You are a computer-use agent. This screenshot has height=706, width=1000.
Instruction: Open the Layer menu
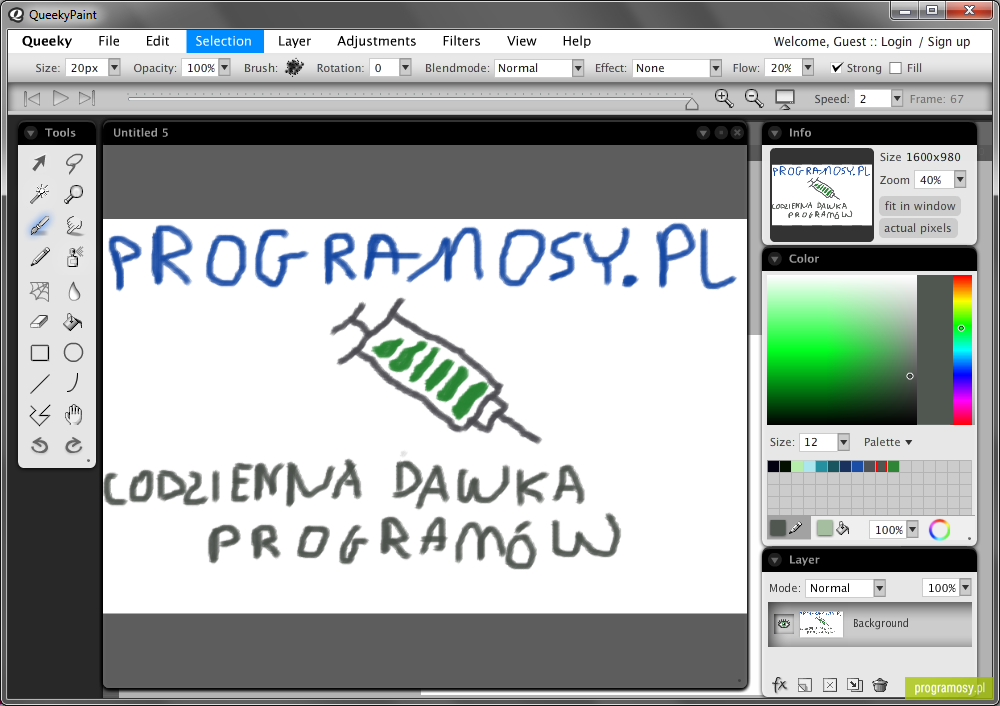[x=295, y=41]
